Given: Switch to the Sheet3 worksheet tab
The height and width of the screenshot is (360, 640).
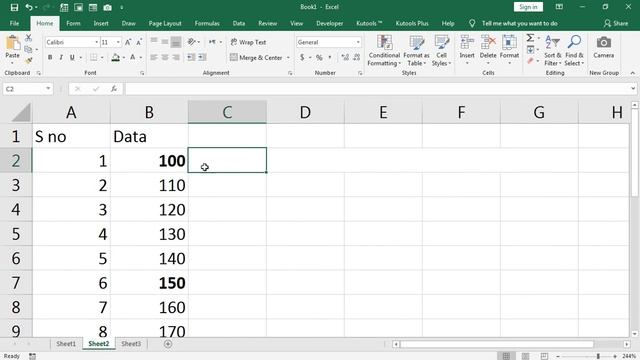Looking at the screenshot, I should click(x=131, y=344).
